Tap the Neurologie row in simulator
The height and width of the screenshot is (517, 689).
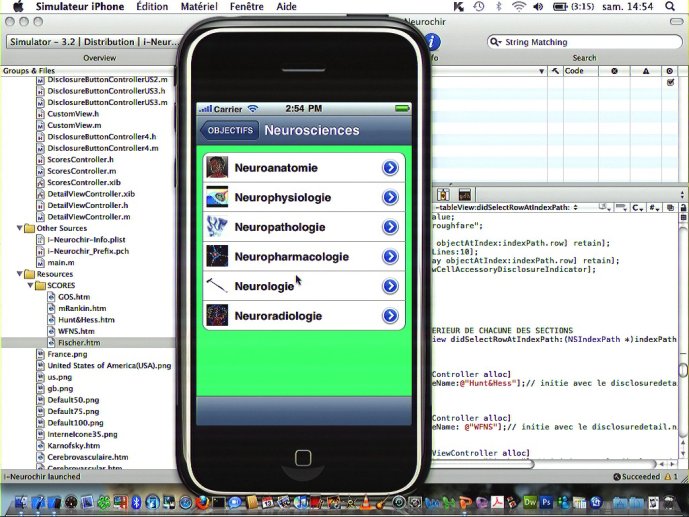304,286
